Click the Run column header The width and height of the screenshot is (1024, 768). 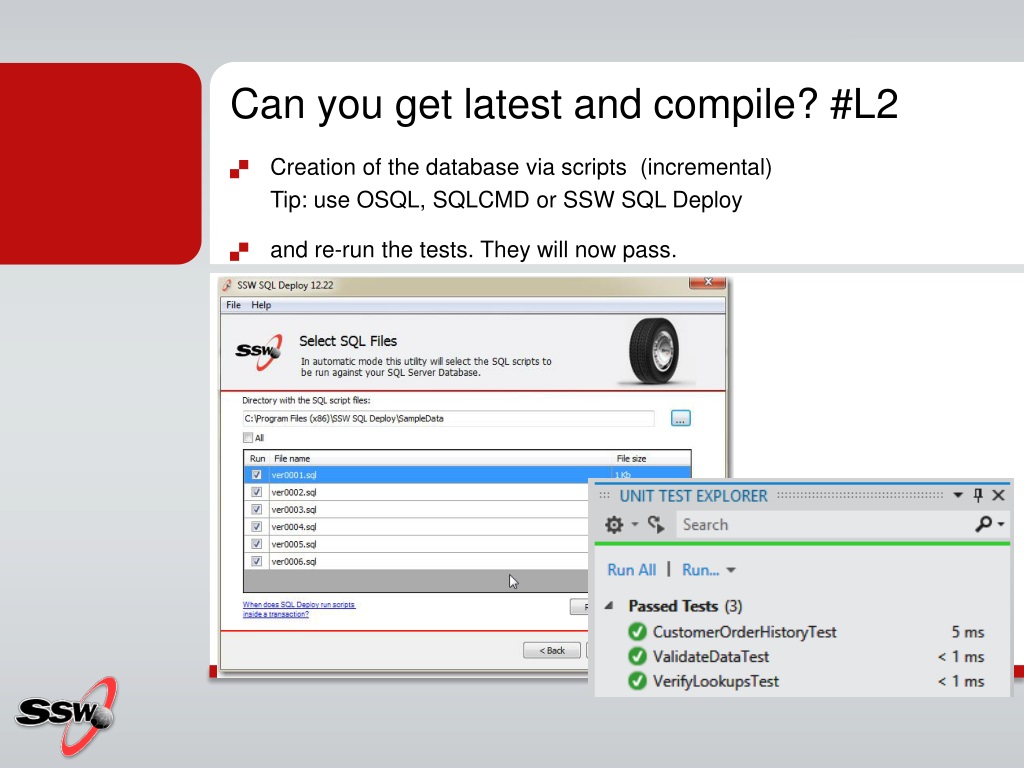coord(257,458)
